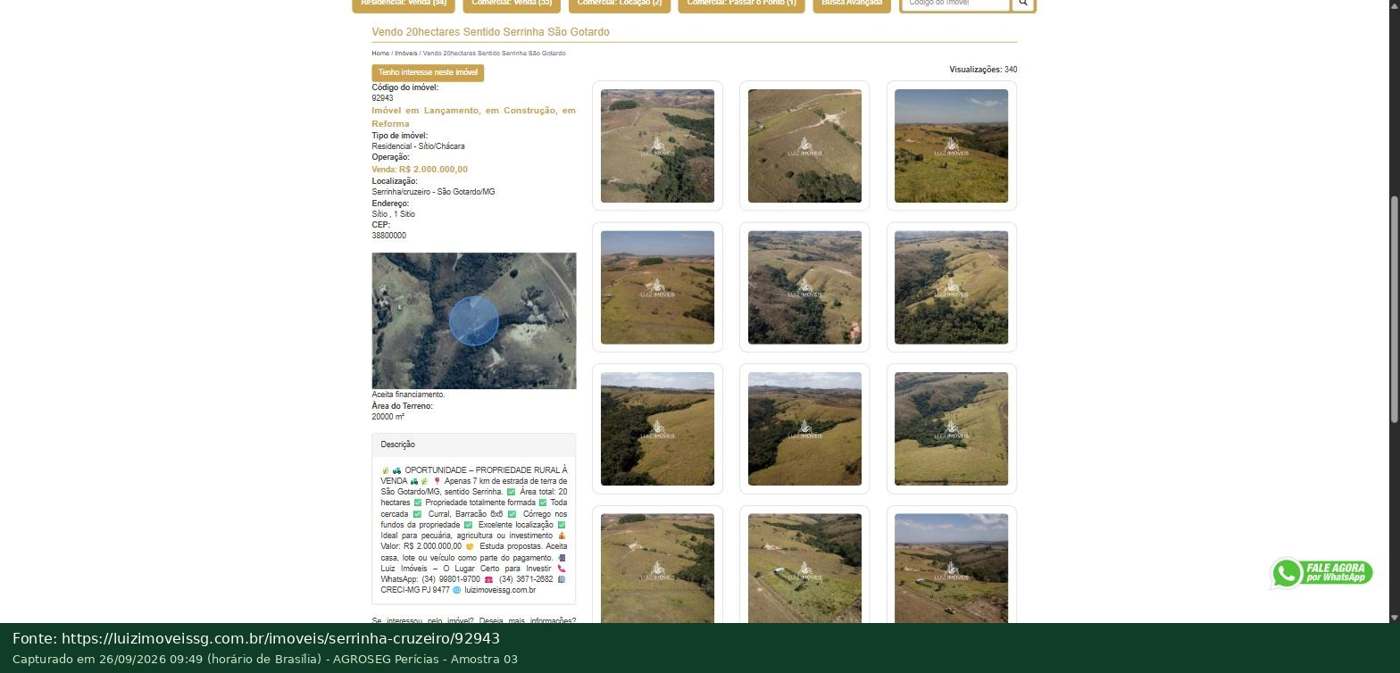Screen dimensions: 1400x673
Task: Open the first photo in the fourth gallery row
Action: click(657, 568)
